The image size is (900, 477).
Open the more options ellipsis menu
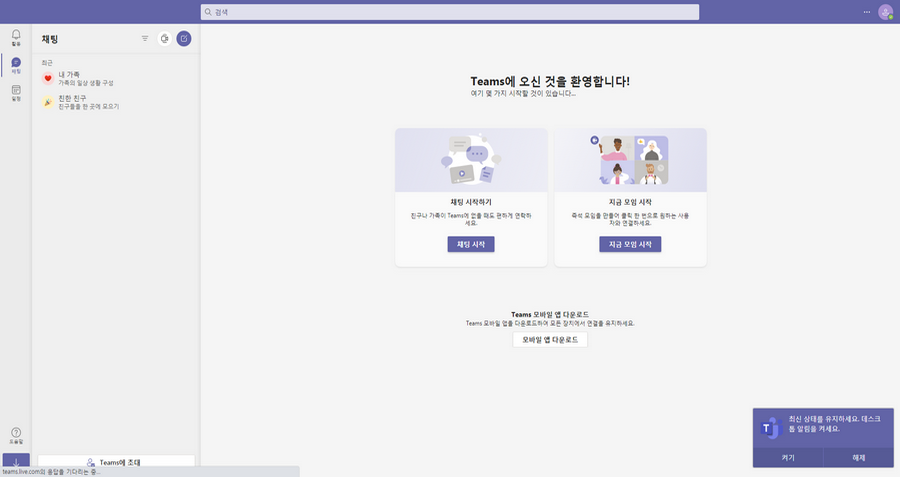click(x=867, y=12)
